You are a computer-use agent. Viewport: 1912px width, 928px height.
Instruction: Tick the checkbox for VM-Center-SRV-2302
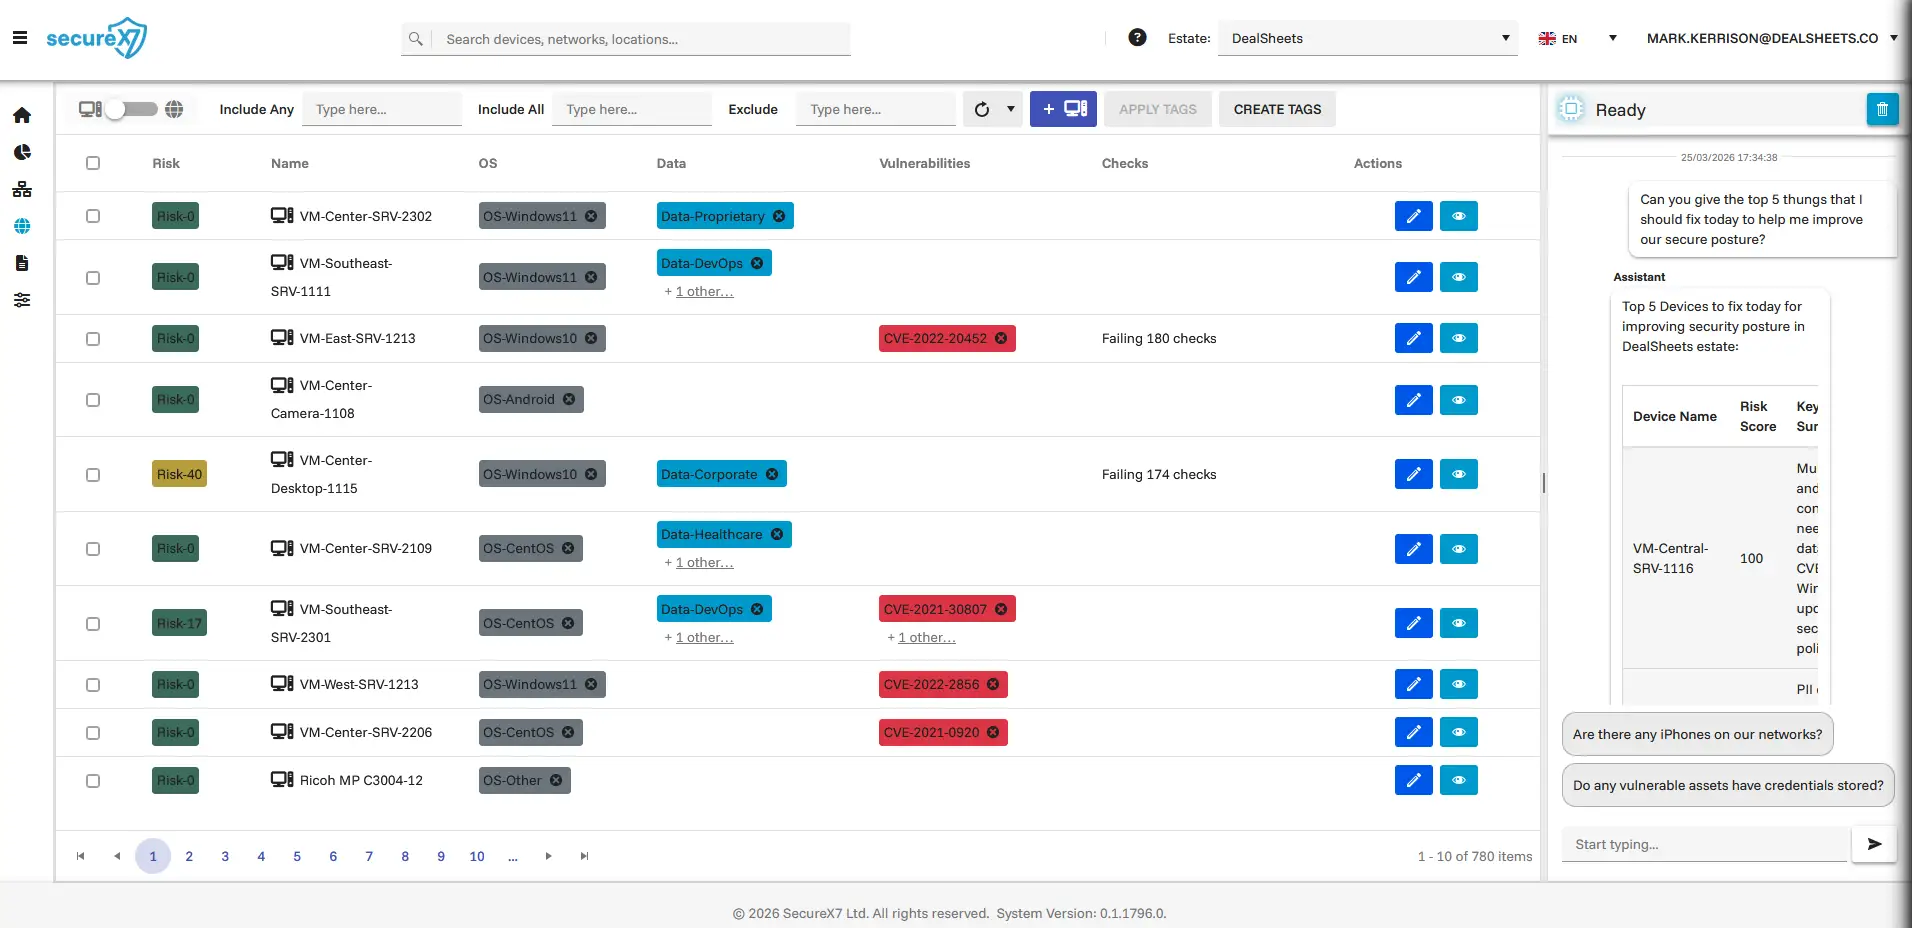click(93, 216)
